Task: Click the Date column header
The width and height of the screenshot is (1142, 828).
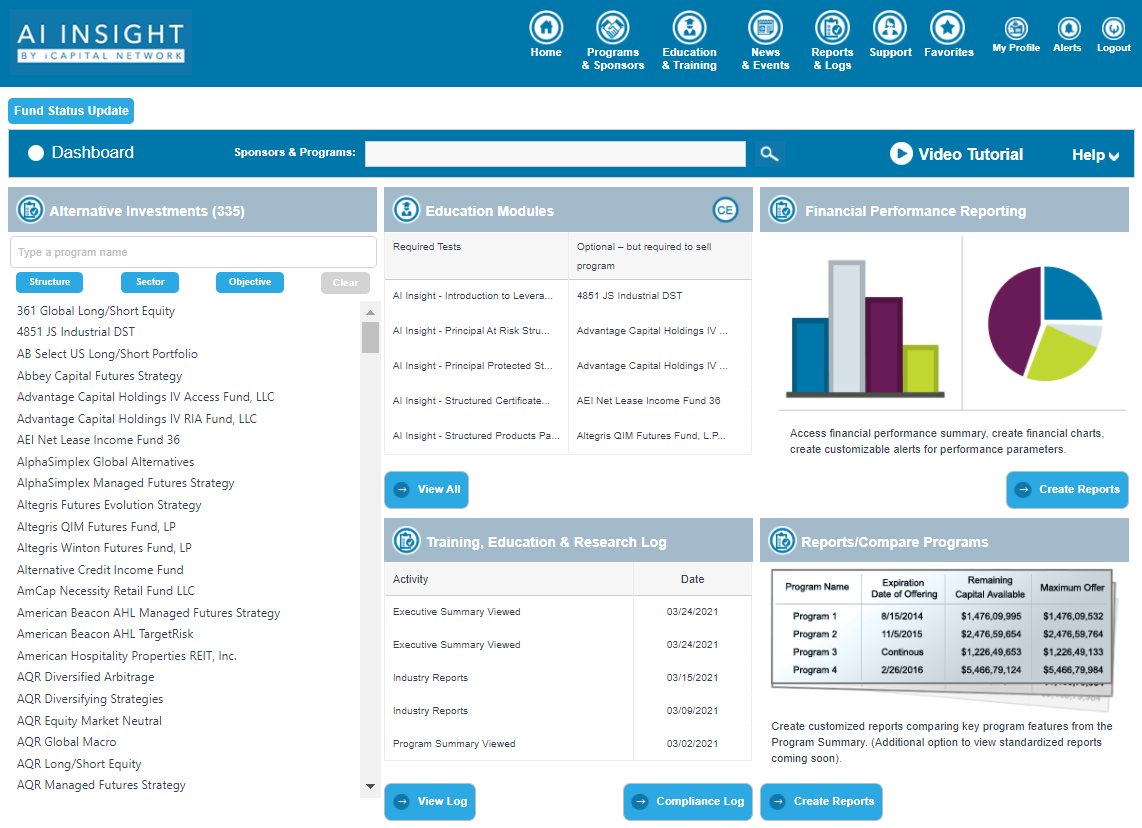Action: point(693,579)
